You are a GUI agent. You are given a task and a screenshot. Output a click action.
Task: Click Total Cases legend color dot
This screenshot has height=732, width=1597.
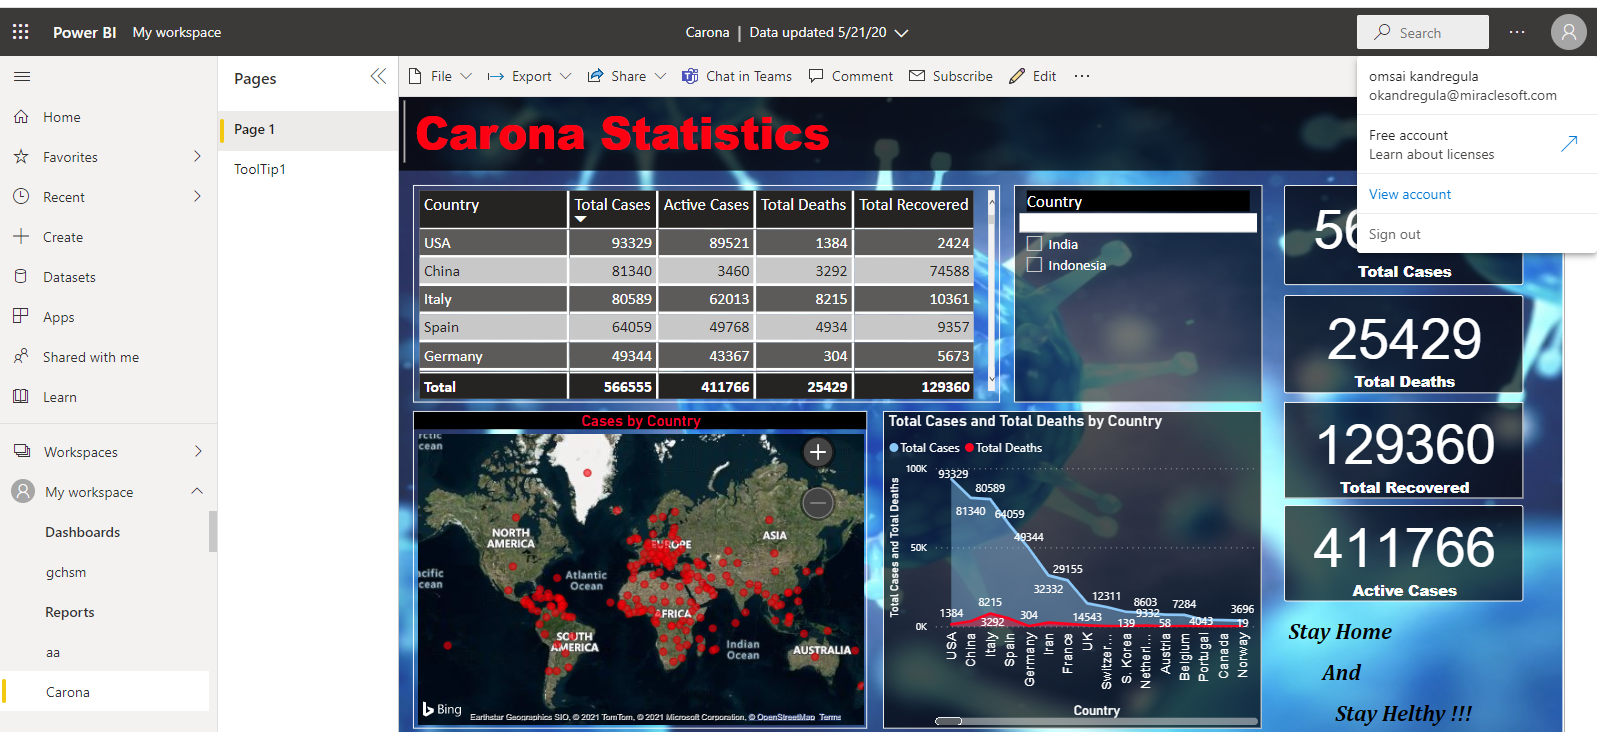(894, 448)
